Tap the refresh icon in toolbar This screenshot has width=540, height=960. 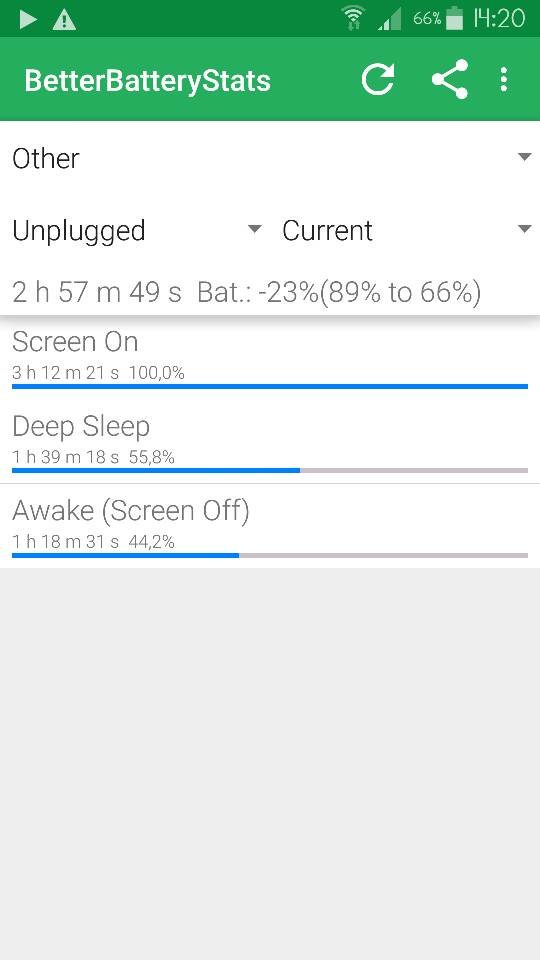(377, 80)
